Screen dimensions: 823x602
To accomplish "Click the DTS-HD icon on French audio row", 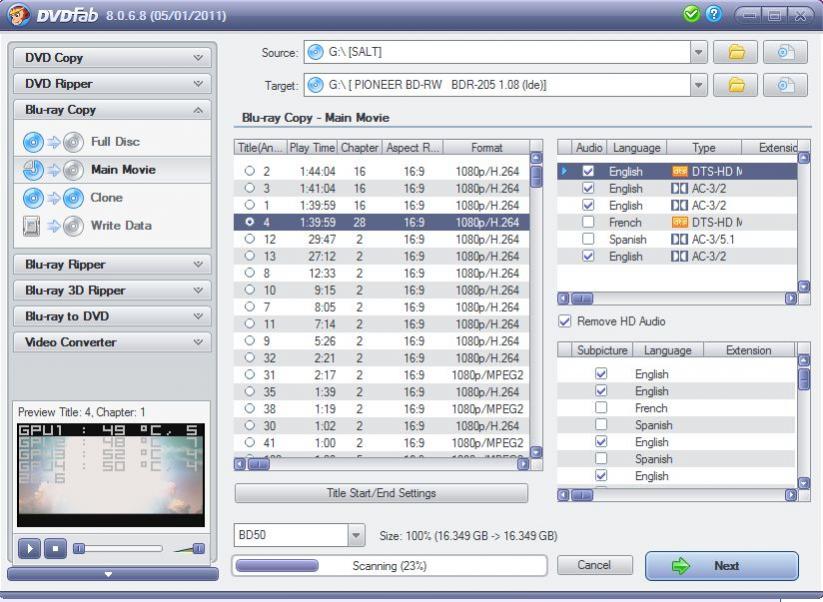I will 680,223.
